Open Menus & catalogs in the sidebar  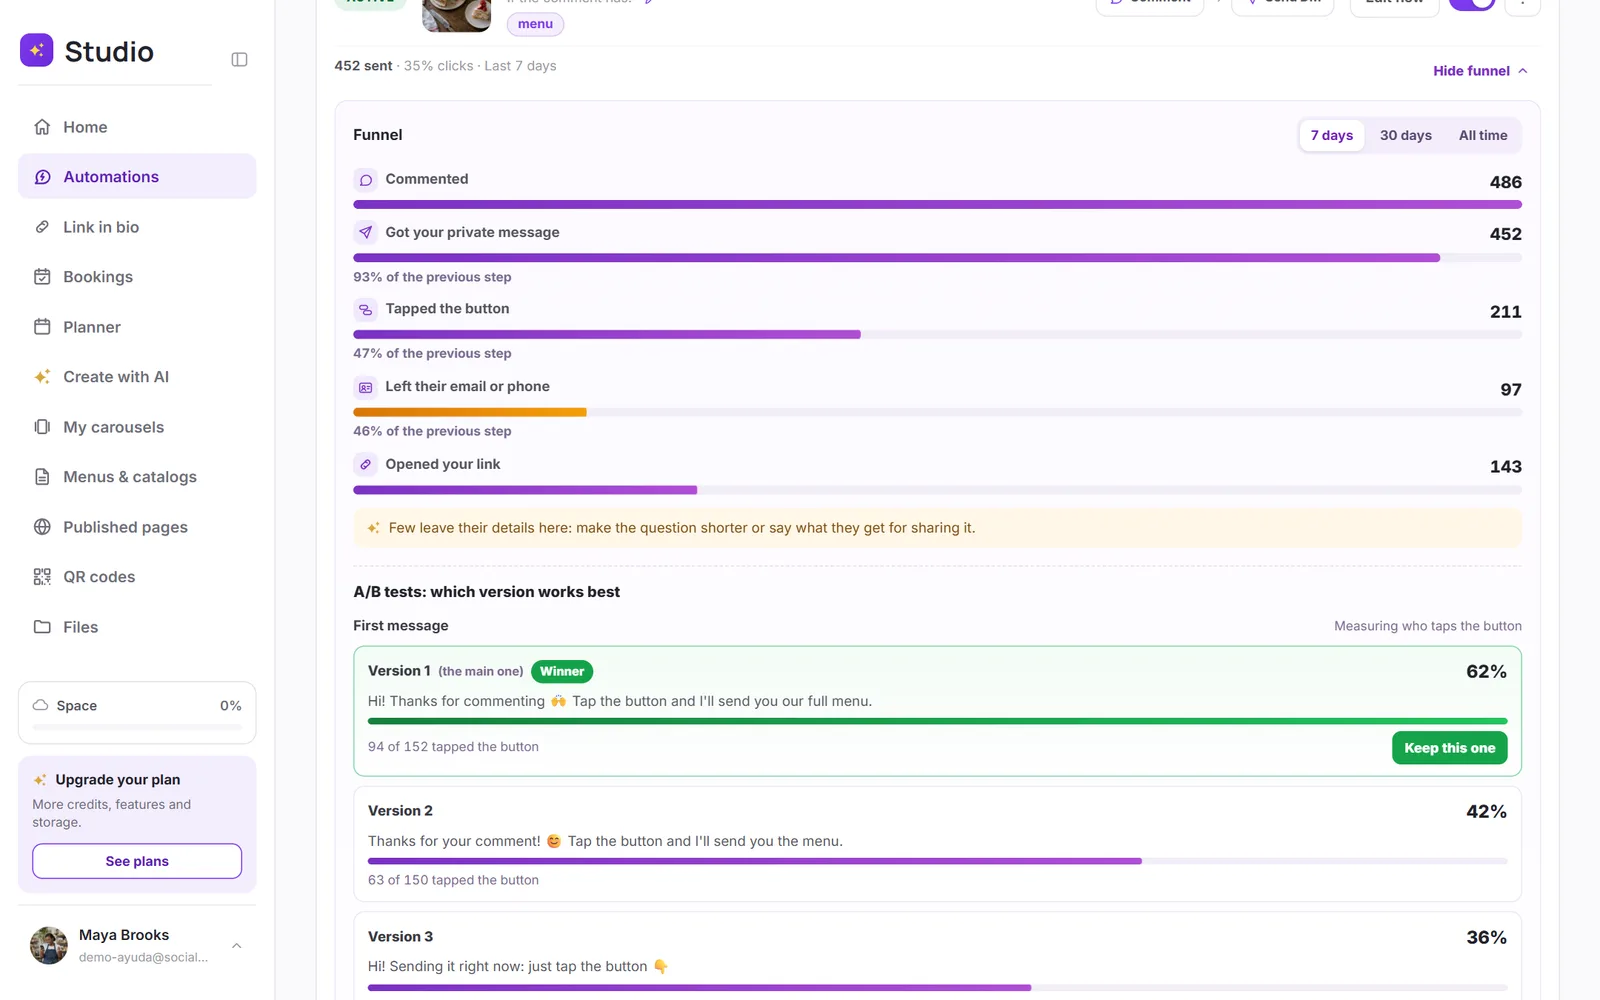tap(137, 477)
